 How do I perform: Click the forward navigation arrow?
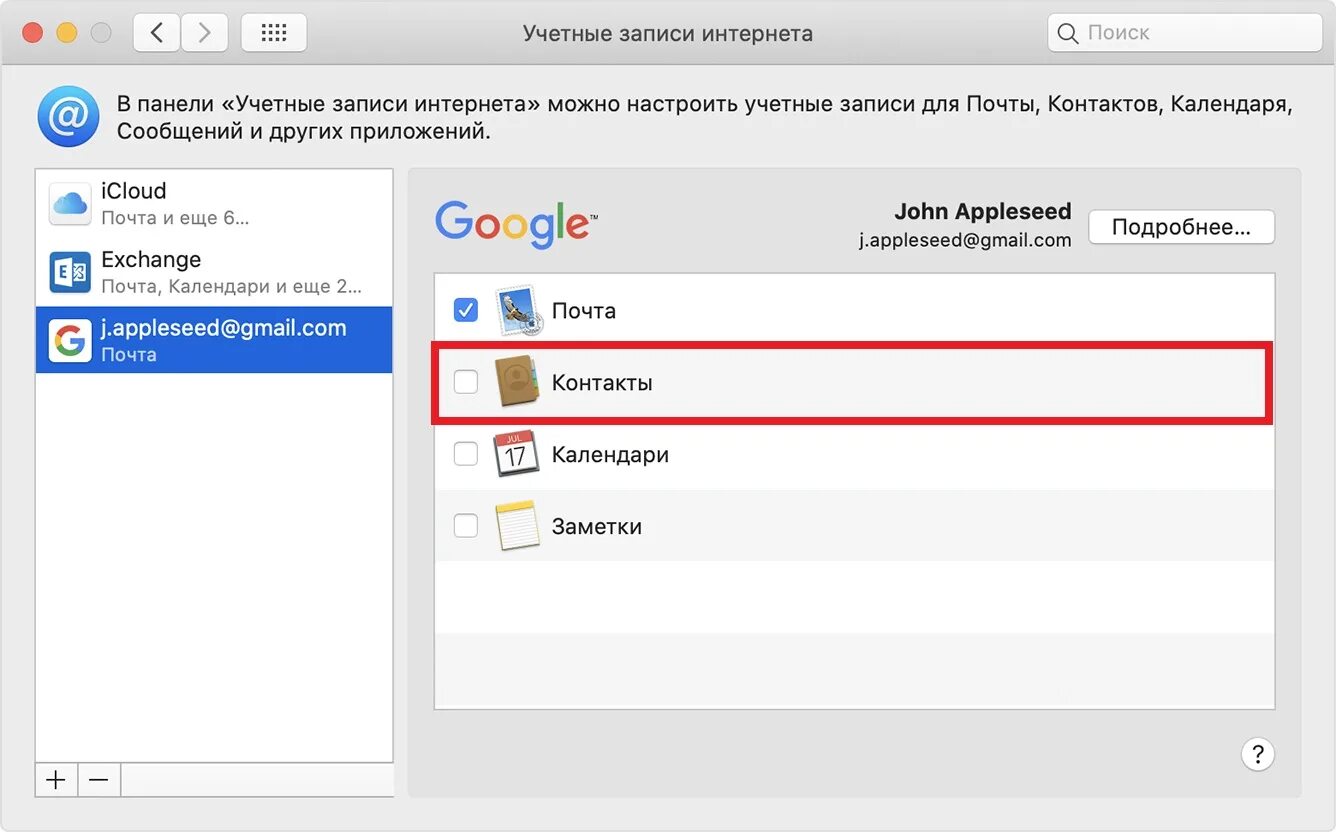pyautogui.click(x=204, y=33)
